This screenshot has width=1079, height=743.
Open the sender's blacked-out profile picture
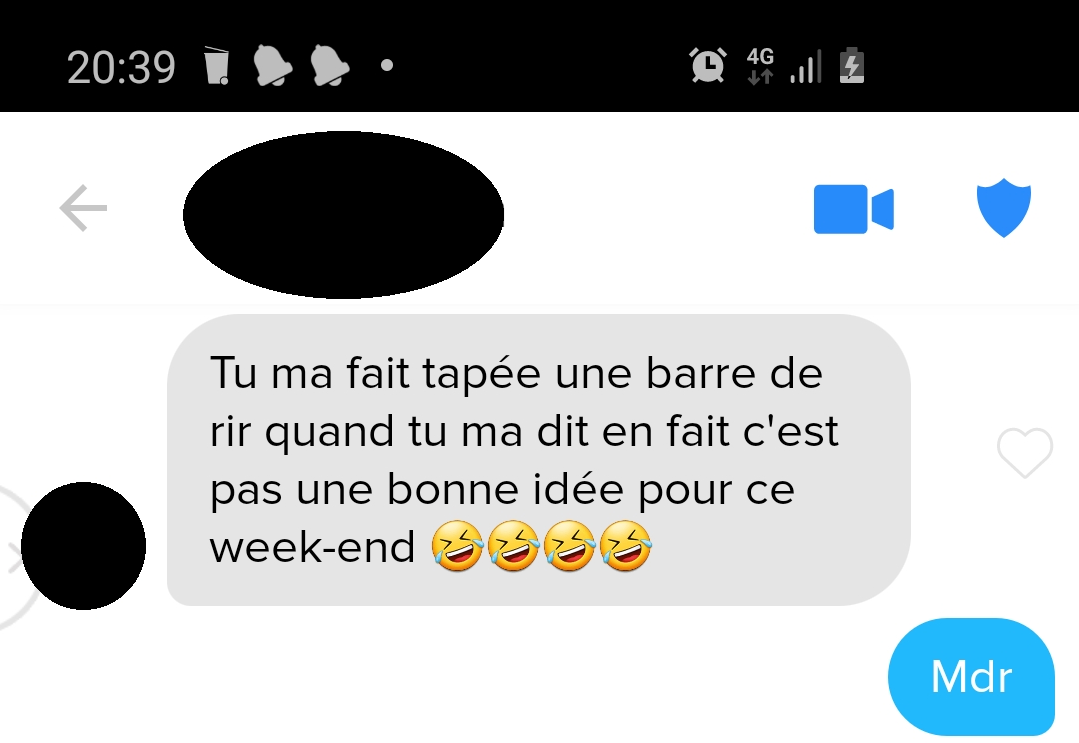coord(83,546)
